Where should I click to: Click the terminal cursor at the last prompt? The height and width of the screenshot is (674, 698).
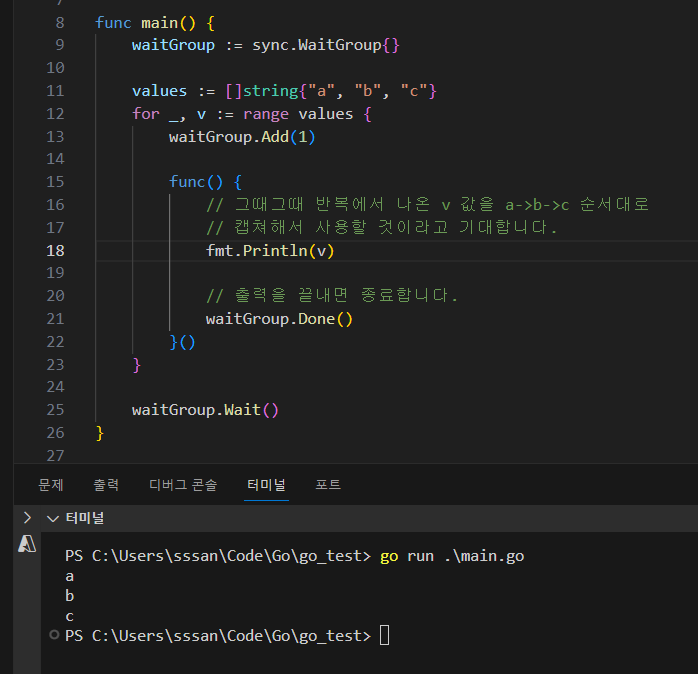coord(384,636)
